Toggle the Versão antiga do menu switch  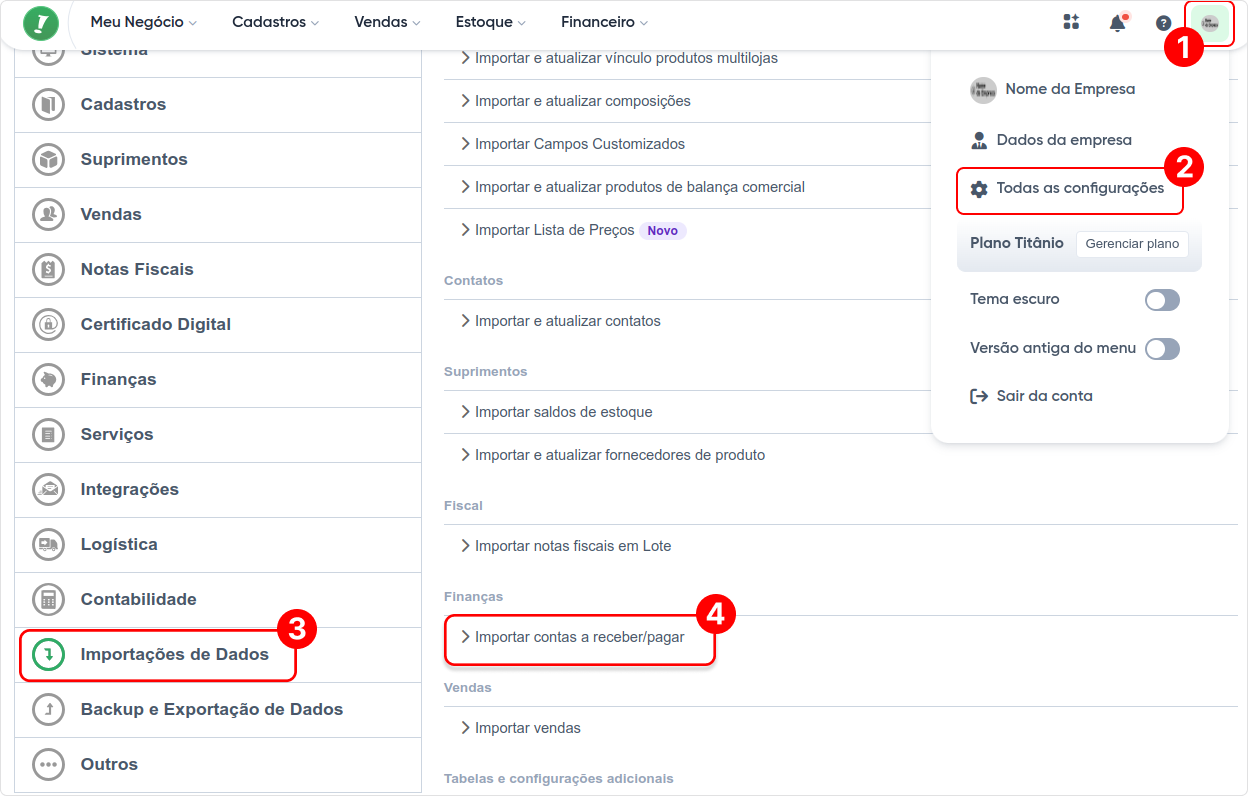1162,349
